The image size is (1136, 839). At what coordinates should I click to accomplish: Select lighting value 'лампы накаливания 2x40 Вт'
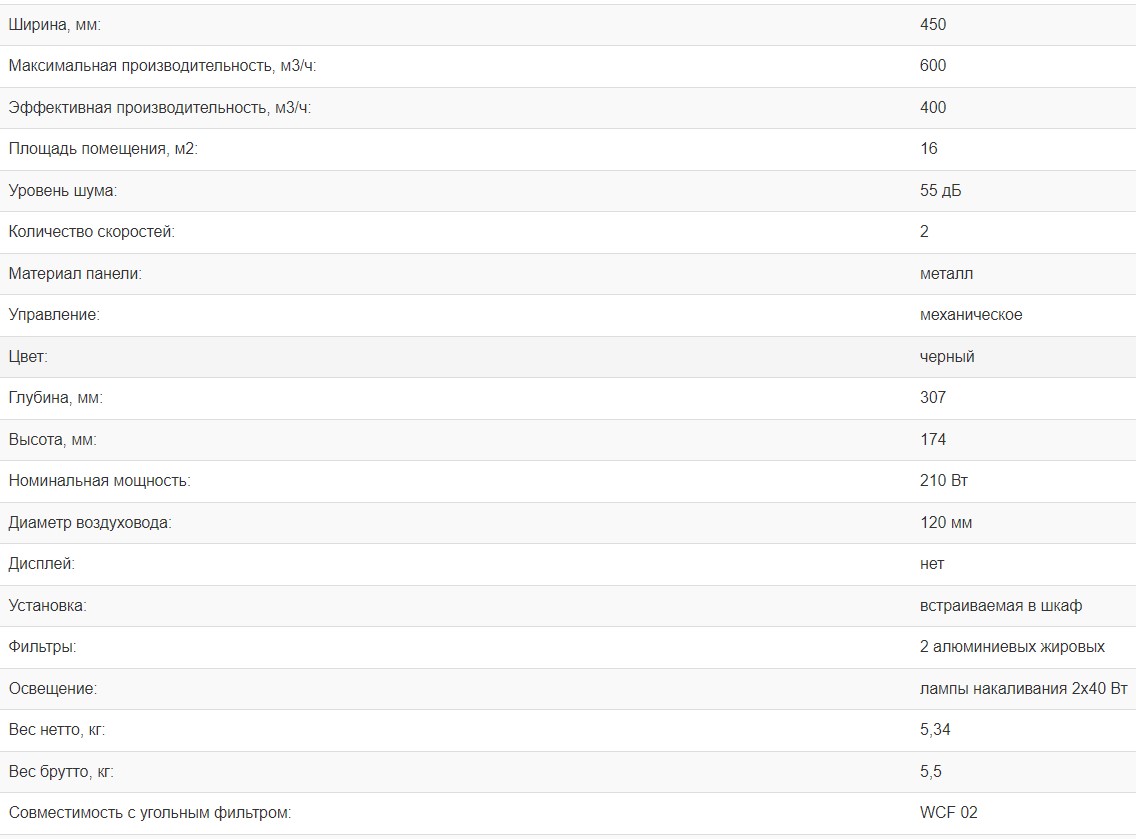coord(1023,688)
